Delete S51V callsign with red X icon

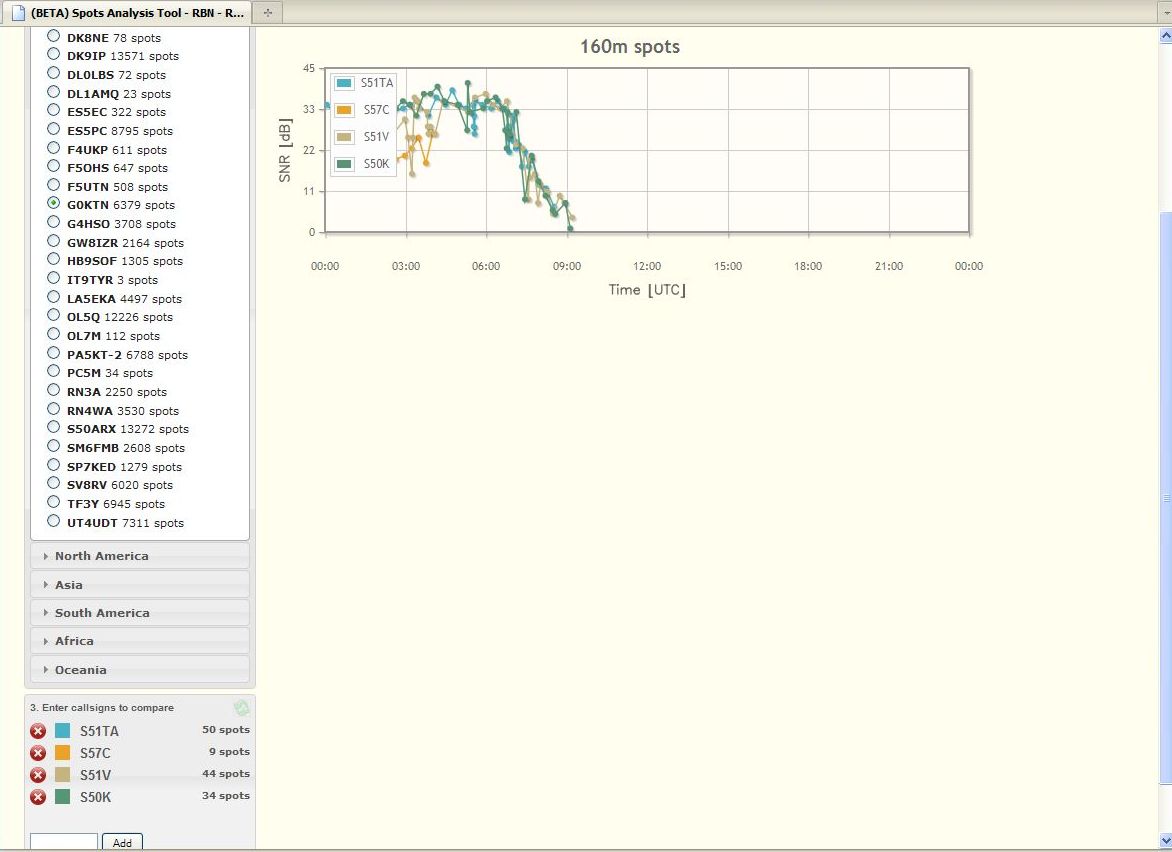click(38, 775)
